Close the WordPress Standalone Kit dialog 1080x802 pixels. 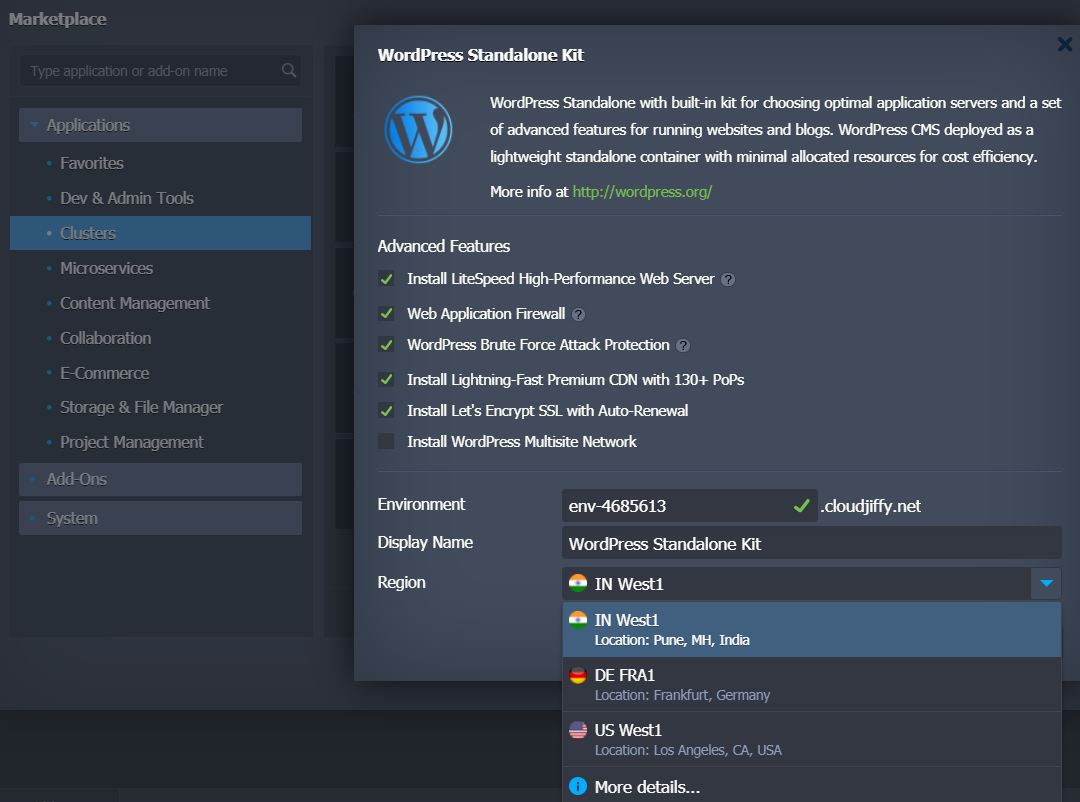[x=1065, y=44]
